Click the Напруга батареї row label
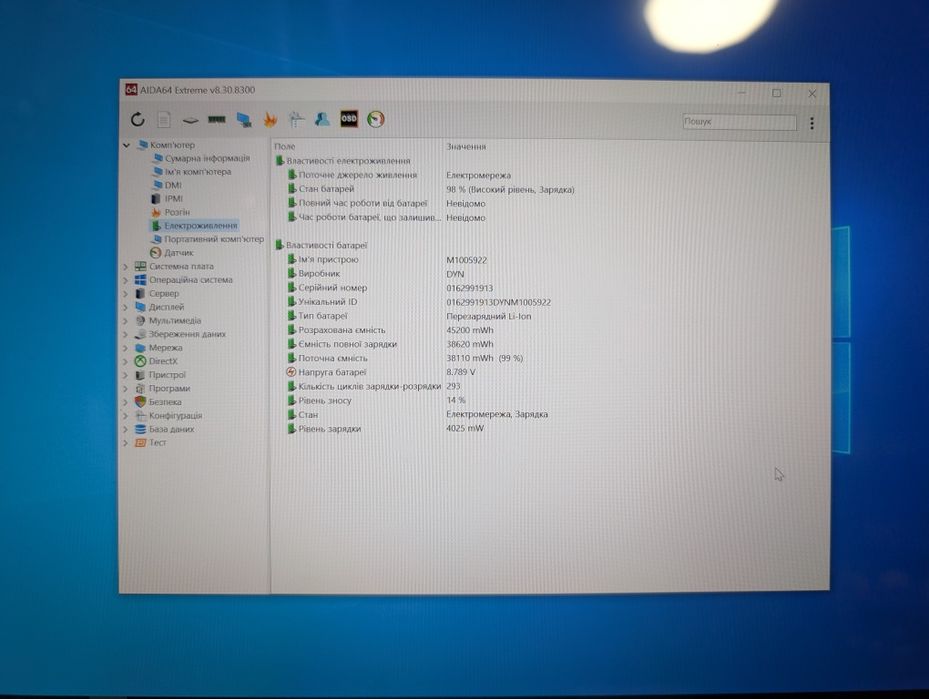Screen dimensions: 929x699 click(x=332, y=373)
